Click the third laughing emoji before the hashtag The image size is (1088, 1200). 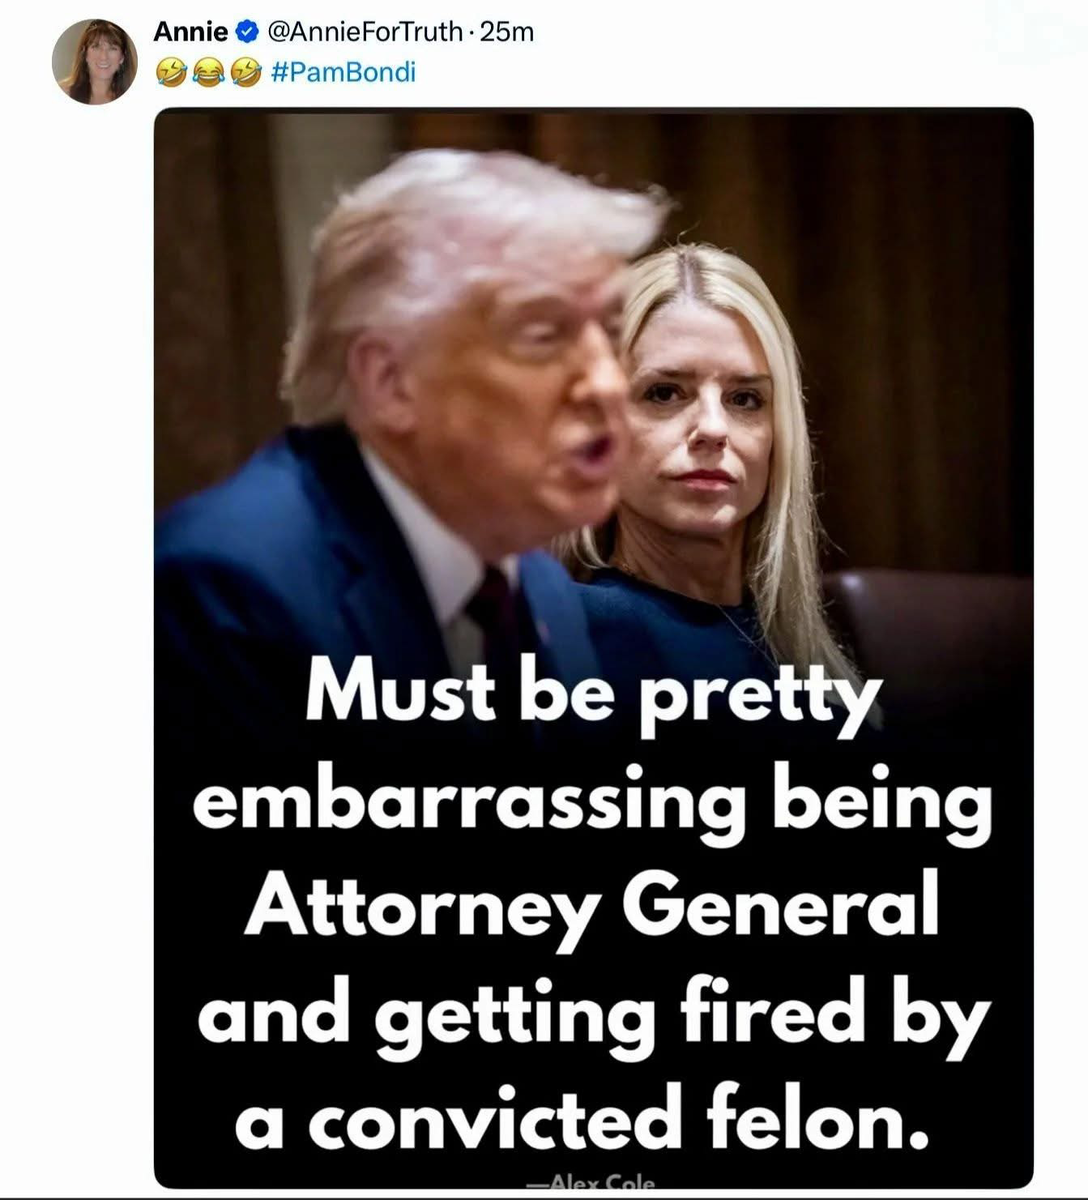click(x=245, y=72)
